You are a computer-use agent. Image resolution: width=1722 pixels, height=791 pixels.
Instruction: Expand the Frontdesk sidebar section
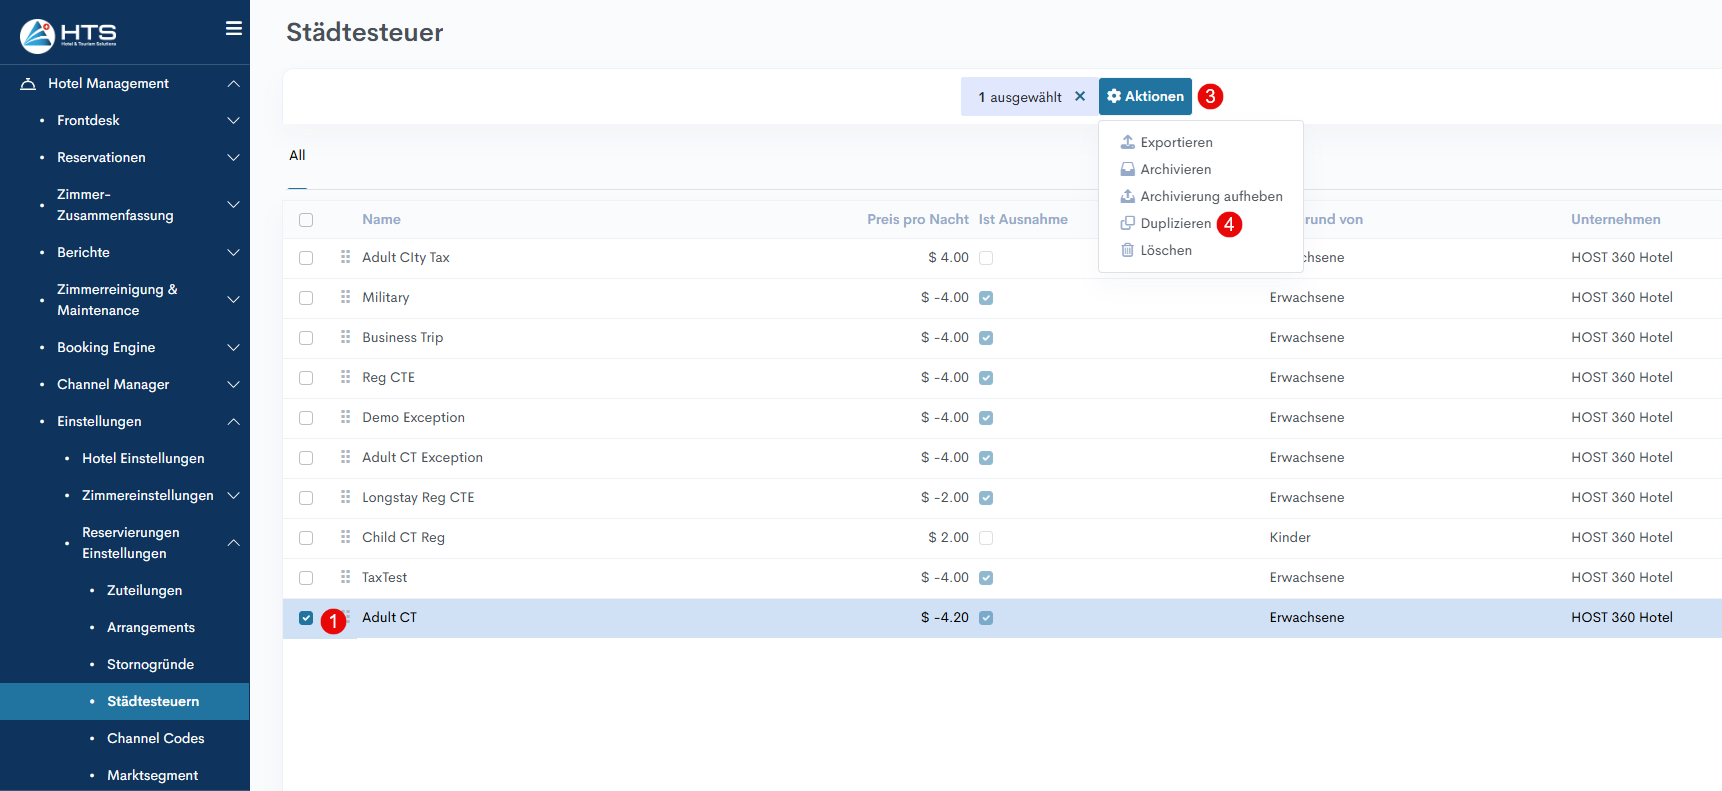[x=233, y=121]
